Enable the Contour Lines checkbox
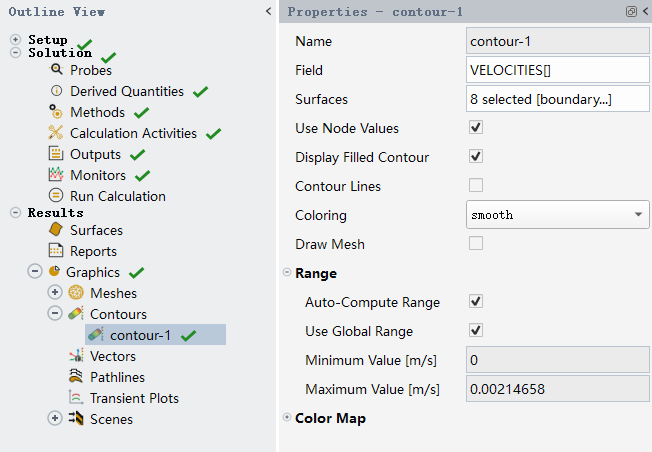The image size is (652, 452). click(476, 185)
